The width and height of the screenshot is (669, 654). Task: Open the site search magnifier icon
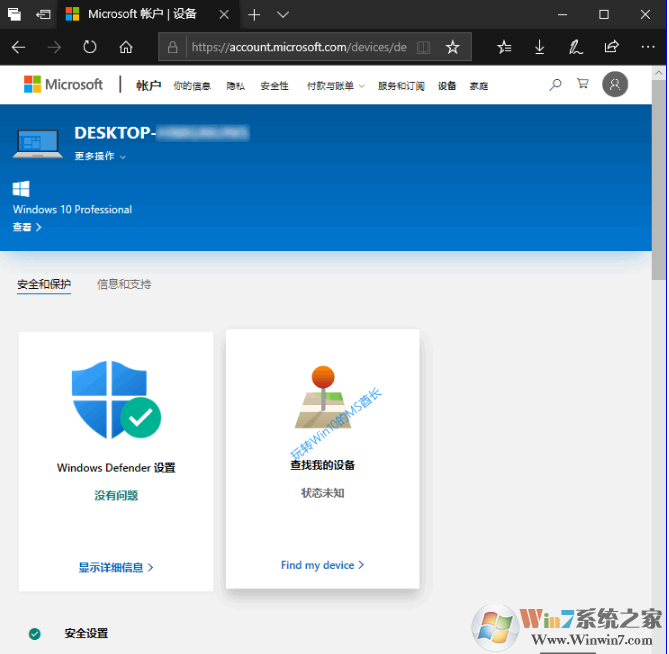pos(555,85)
